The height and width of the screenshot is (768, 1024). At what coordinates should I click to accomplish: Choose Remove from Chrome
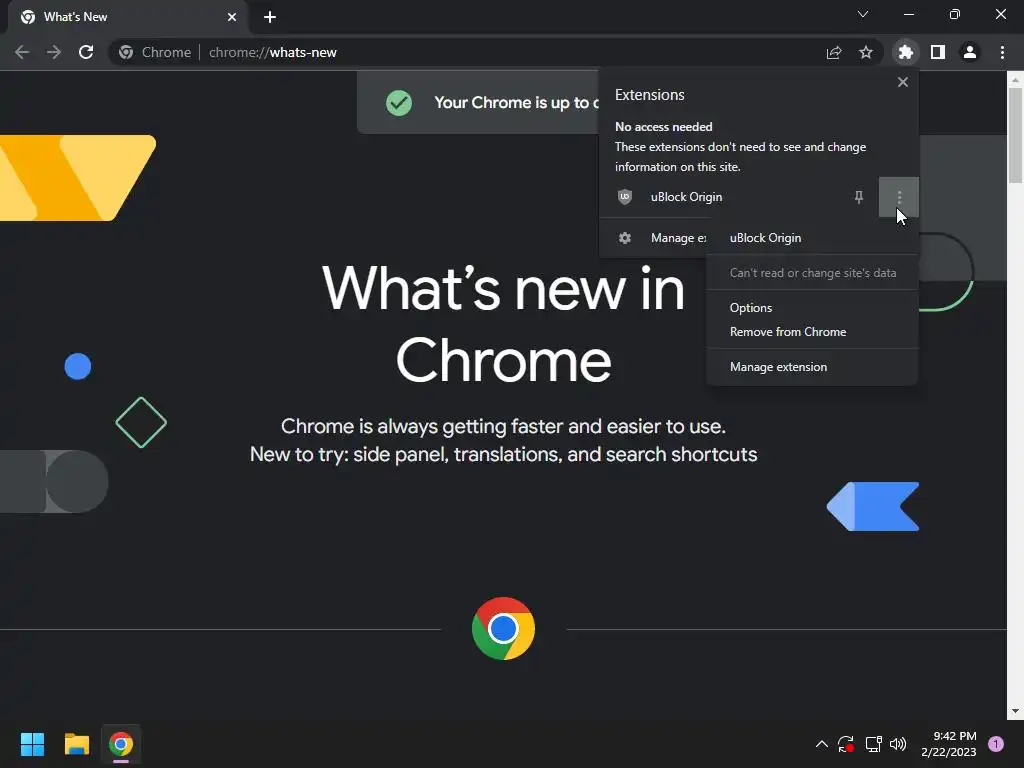[x=812, y=332]
